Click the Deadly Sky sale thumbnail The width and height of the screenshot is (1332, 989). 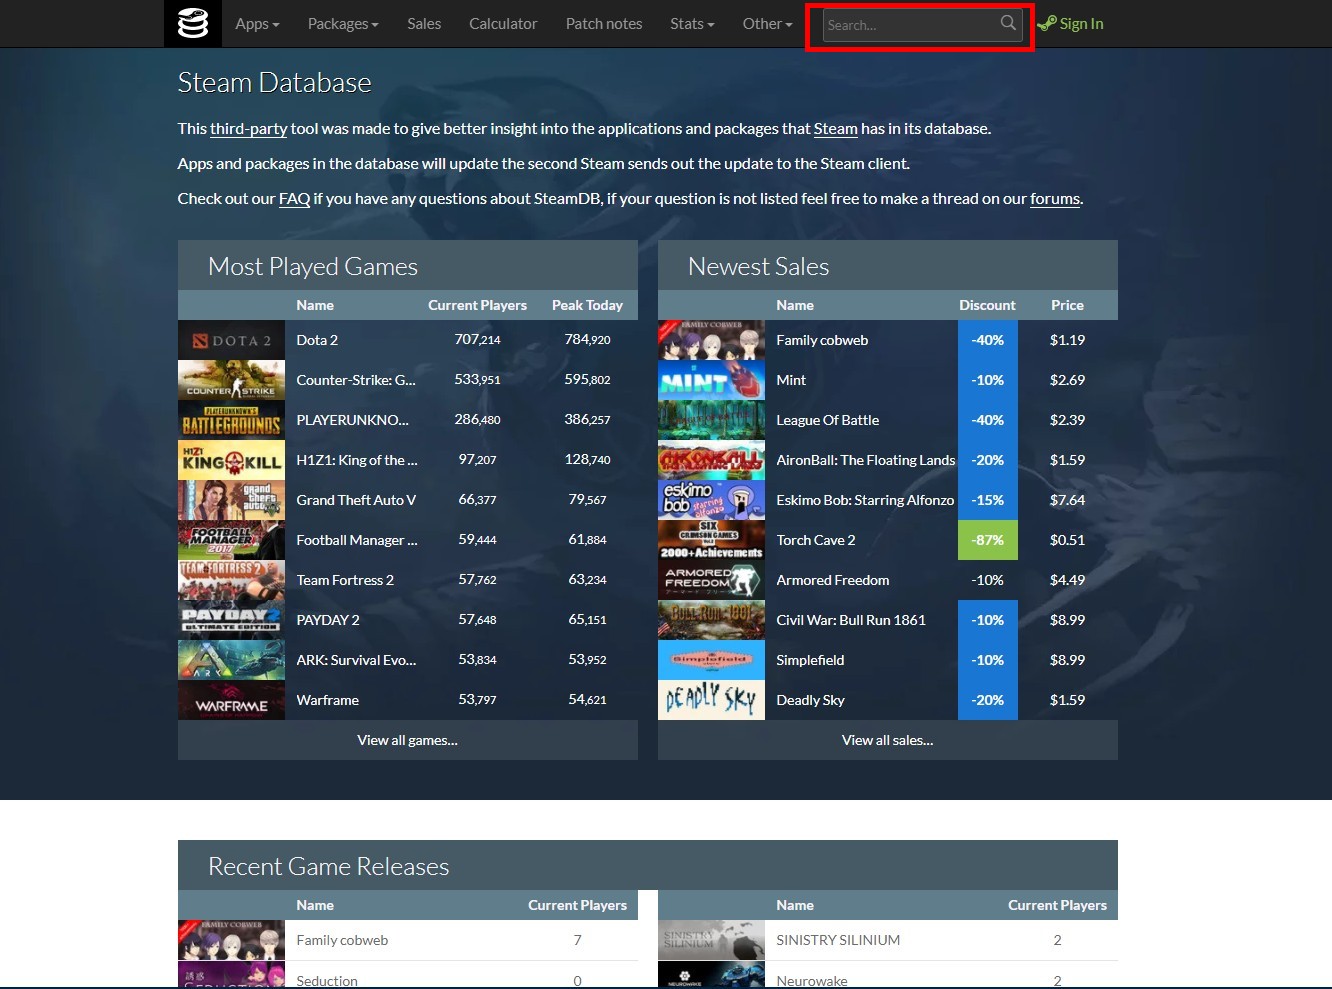pyautogui.click(x=711, y=700)
